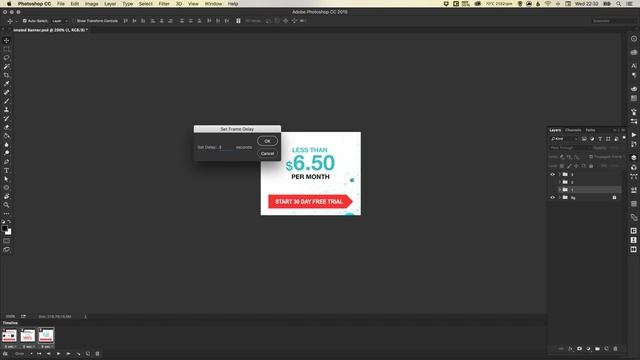Switch to the Paths tab
The height and width of the screenshot is (360, 640).
(x=590, y=130)
